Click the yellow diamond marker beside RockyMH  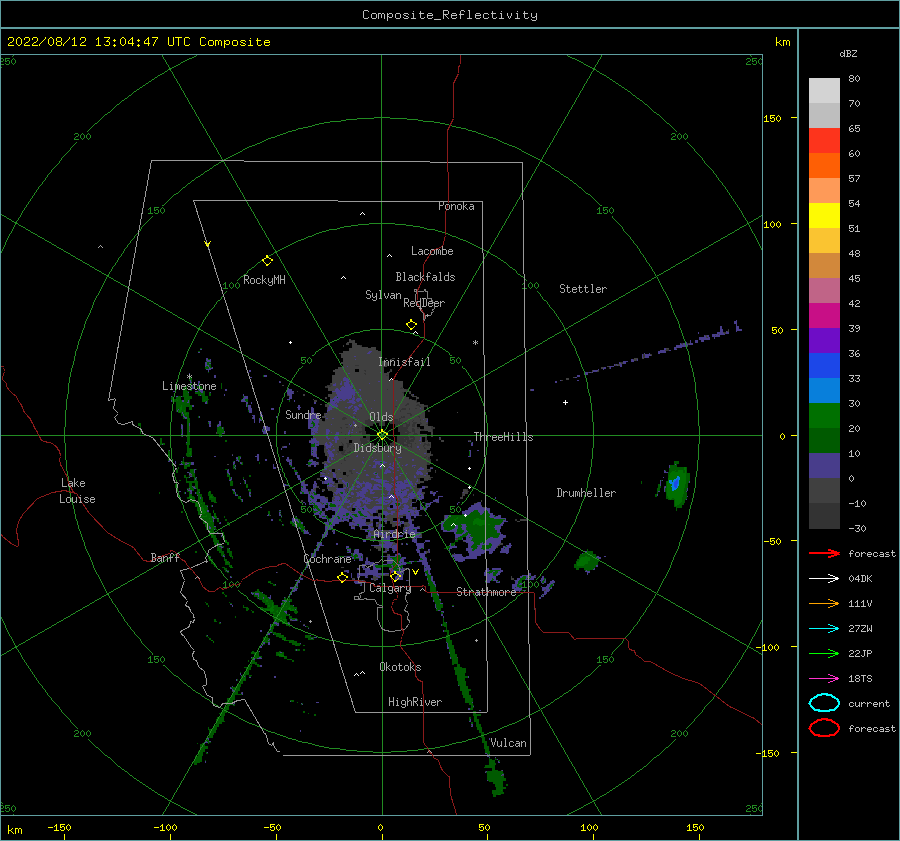(x=267, y=261)
